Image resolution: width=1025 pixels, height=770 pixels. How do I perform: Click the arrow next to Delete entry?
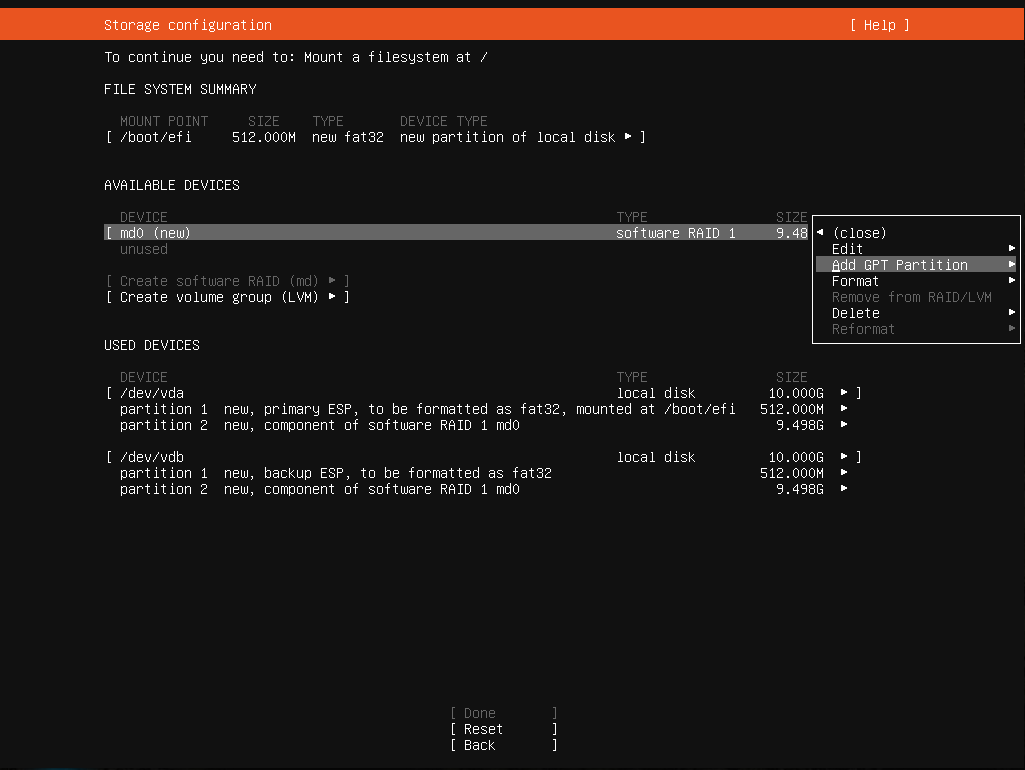tap(1012, 313)
